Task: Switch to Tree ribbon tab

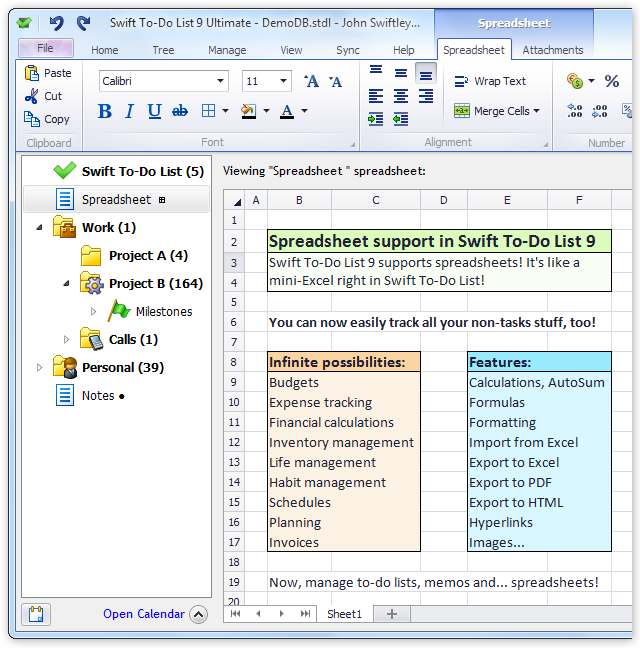Action: click(163, 50)
